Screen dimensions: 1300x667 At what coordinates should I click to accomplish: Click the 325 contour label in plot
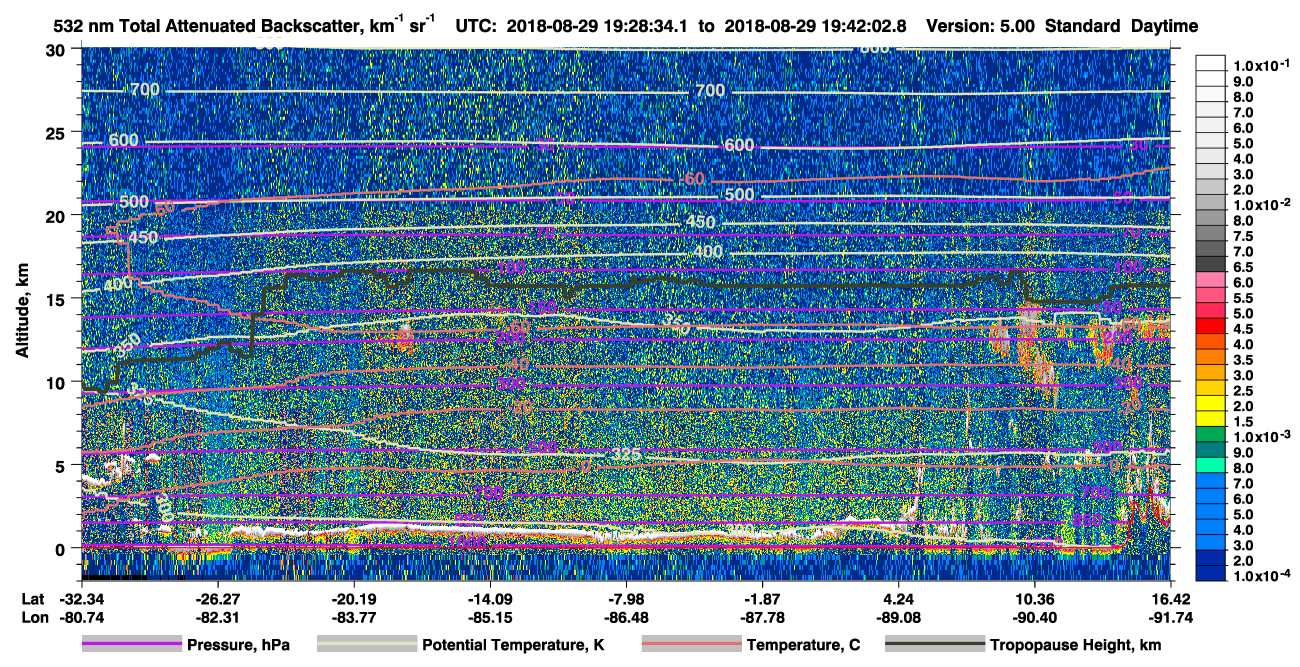(625, 456)
